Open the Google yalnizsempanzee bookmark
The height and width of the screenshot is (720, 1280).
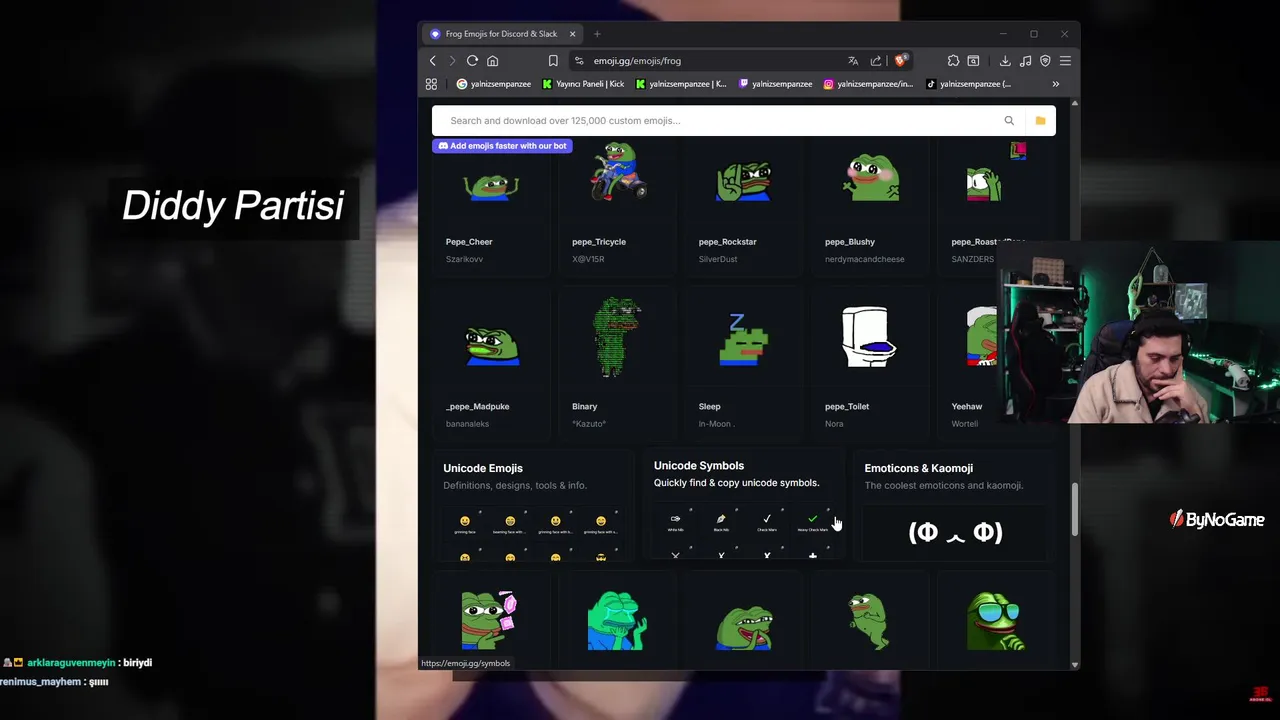[x=494, y=84]
